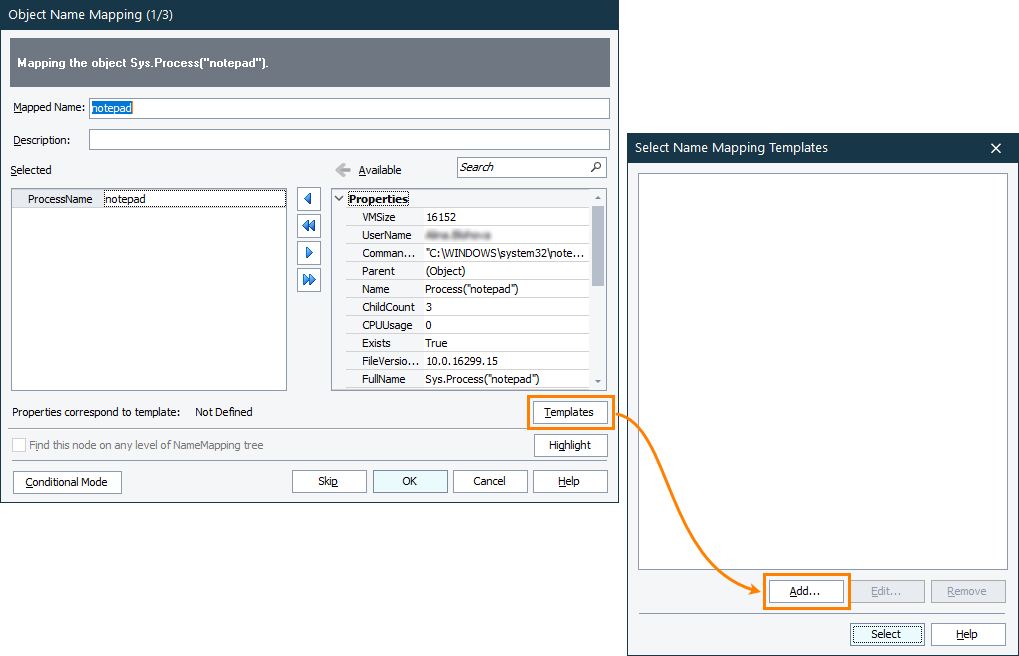The height and width of the screenshot is (656, 1019).
Task: Collapse the Properties group
Action: [x=339, y=199]
